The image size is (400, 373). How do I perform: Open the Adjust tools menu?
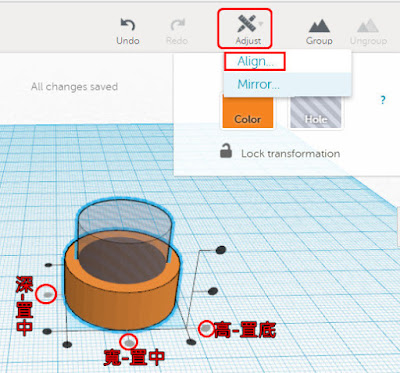(248, 30)
